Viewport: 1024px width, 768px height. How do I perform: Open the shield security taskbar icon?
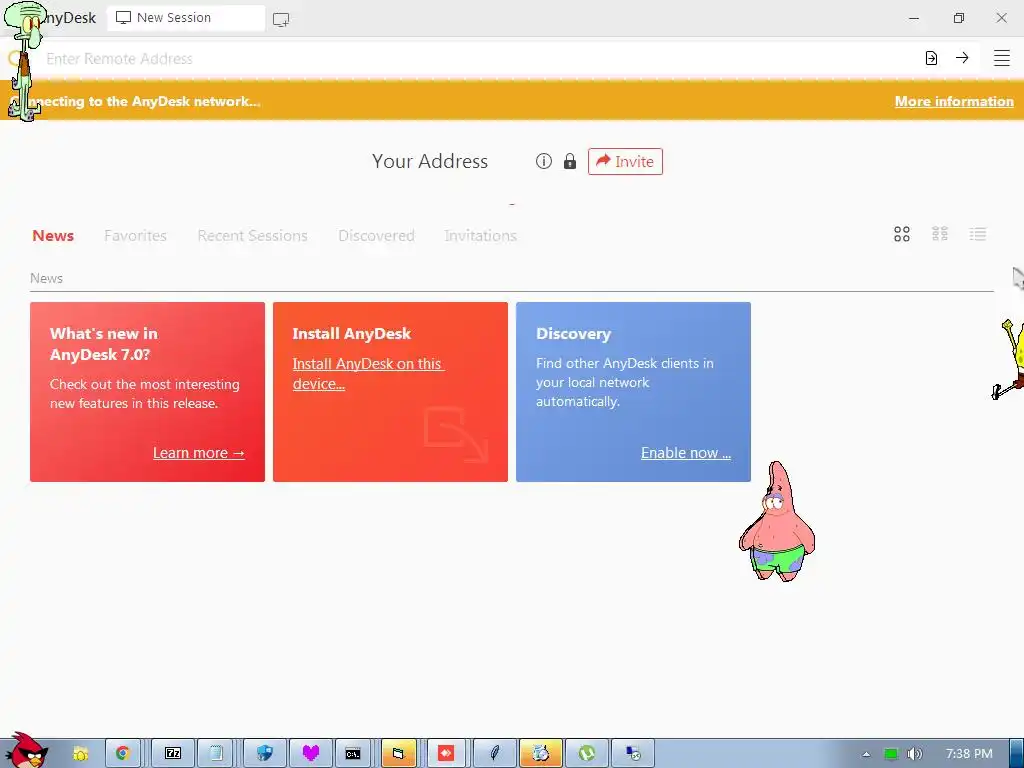[264, 754]
